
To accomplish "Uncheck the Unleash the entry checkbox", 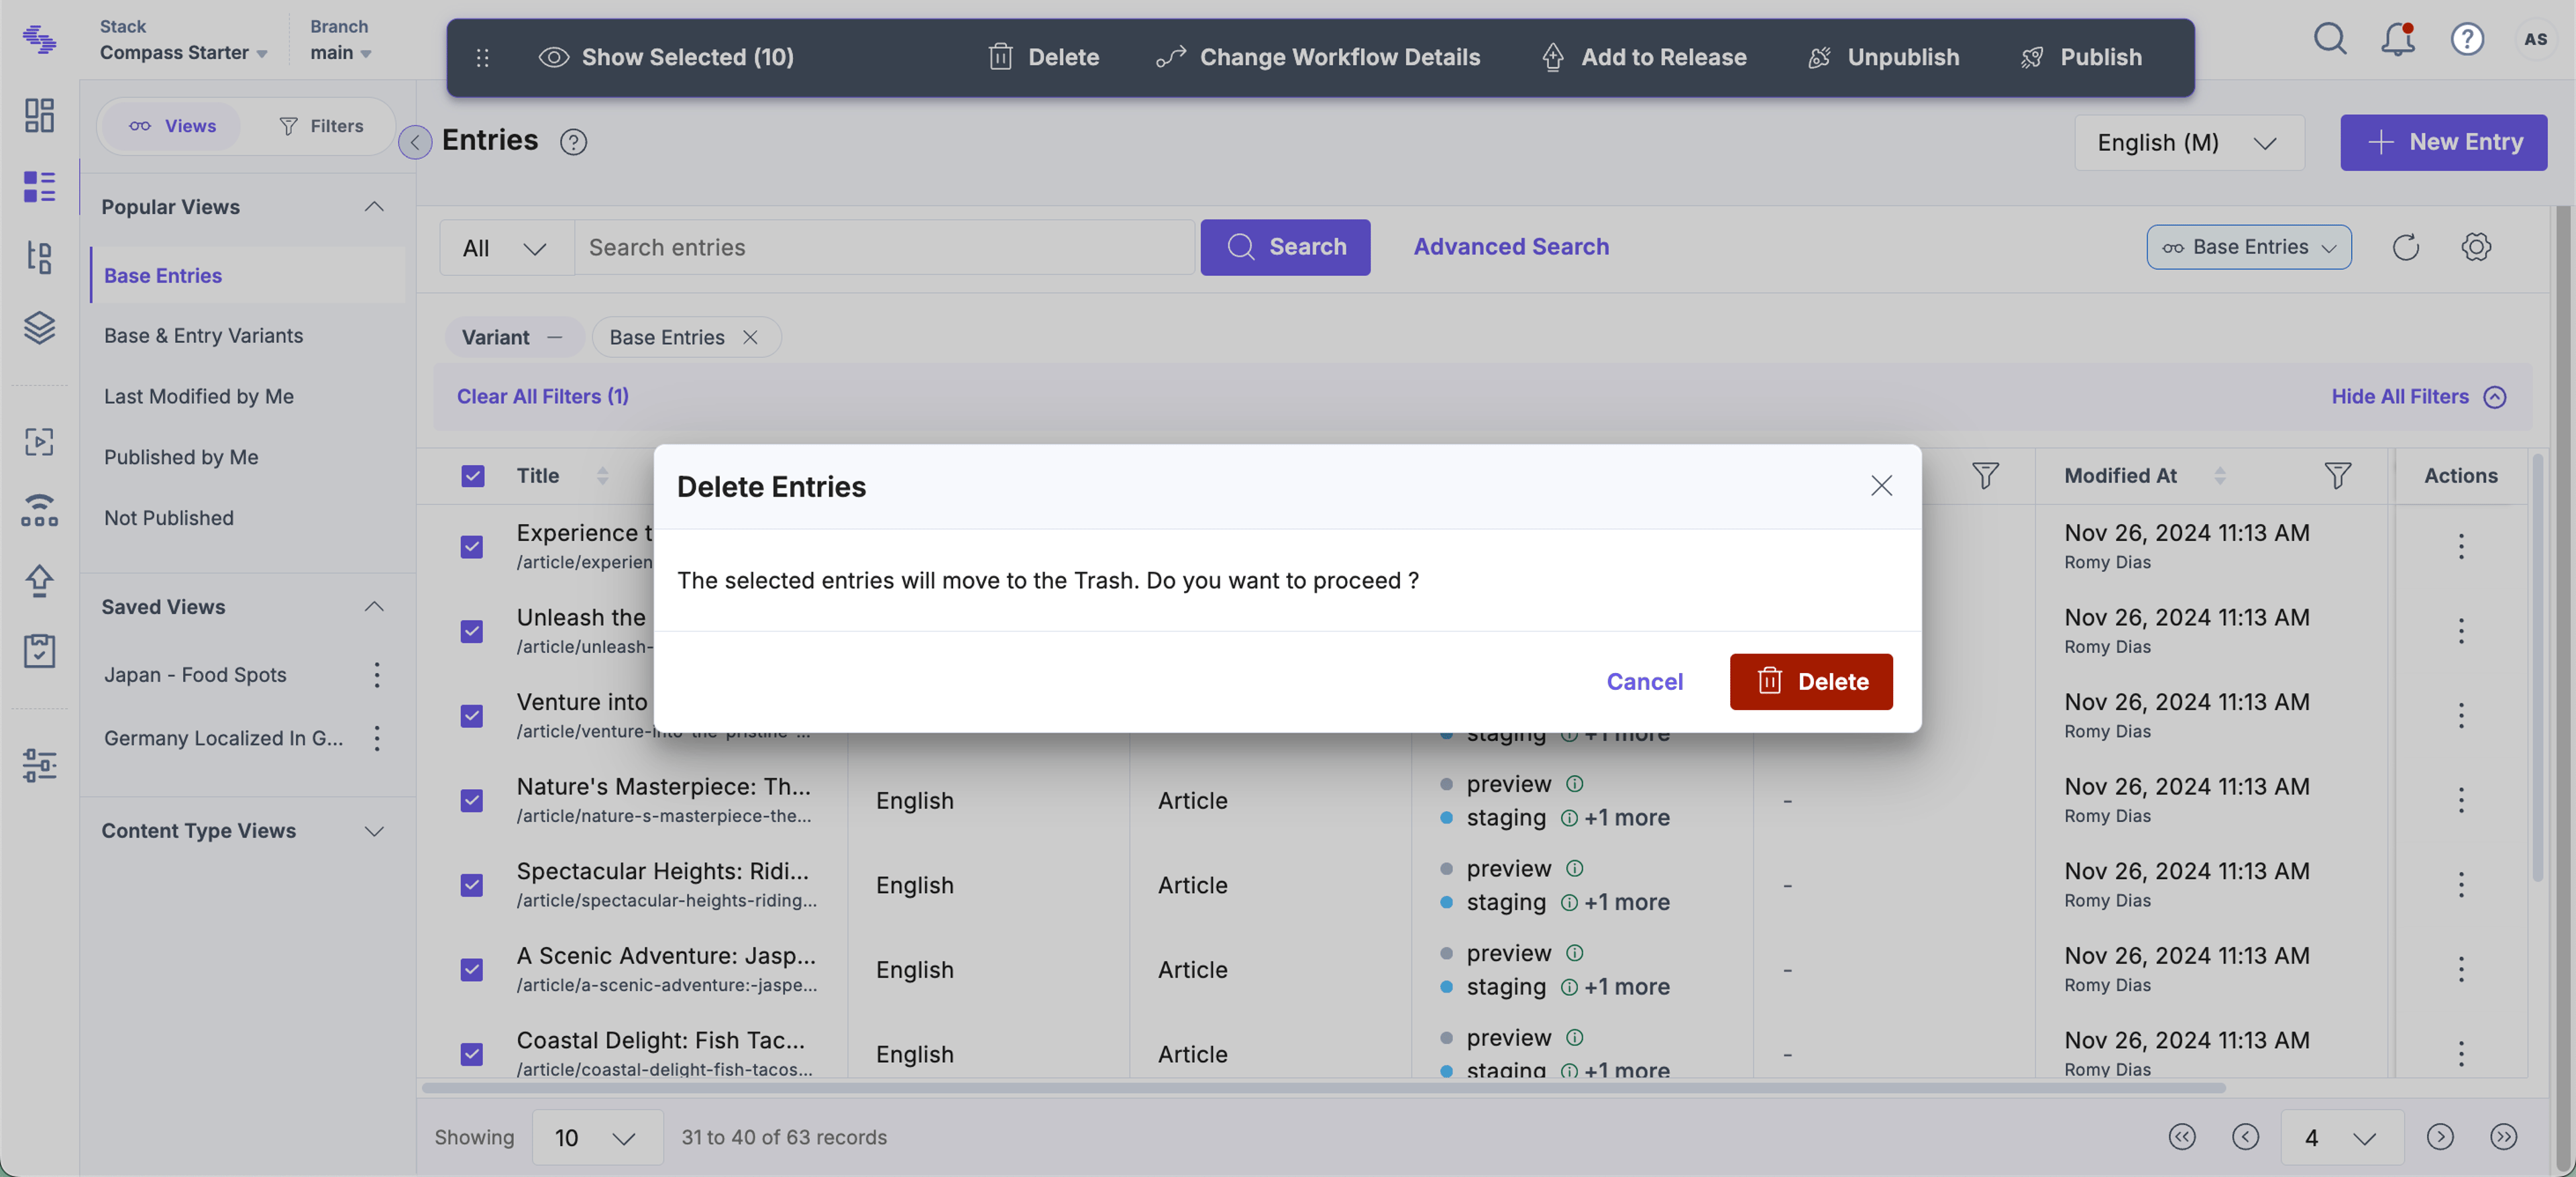I will (x=472, y=631).
